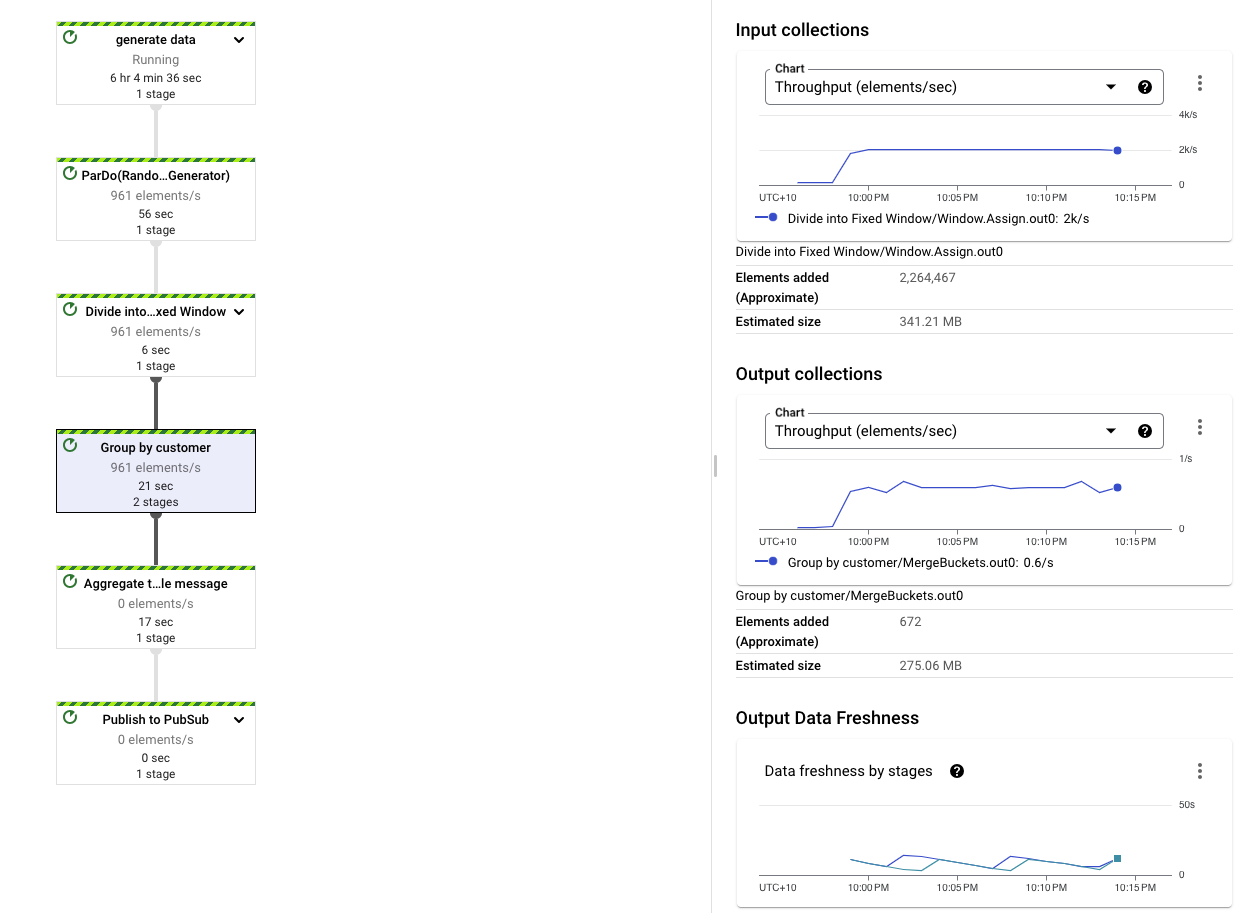Open three-dot menu for Output Data Freshness
This screenshot has height=913, width=1250.
pos(1200,771)
